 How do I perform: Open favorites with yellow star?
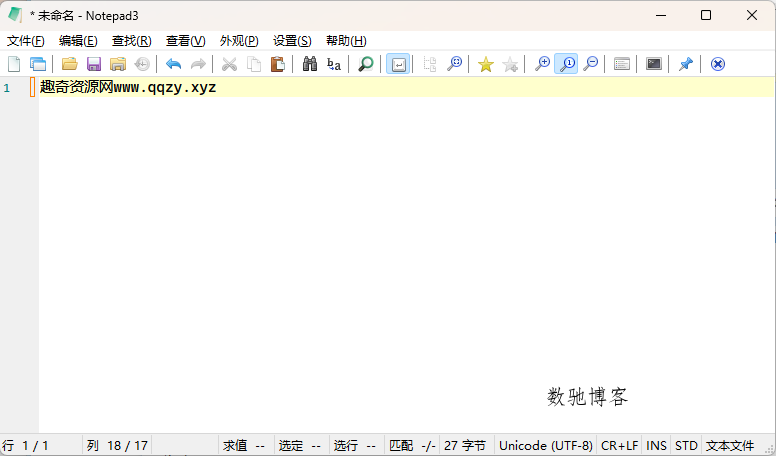coord(485,64)
